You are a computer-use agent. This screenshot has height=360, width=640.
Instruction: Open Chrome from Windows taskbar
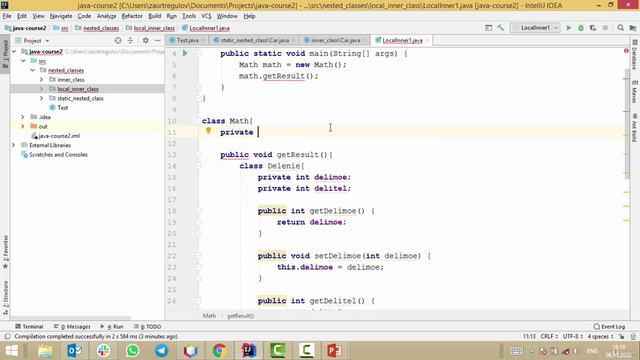point(219,351)
